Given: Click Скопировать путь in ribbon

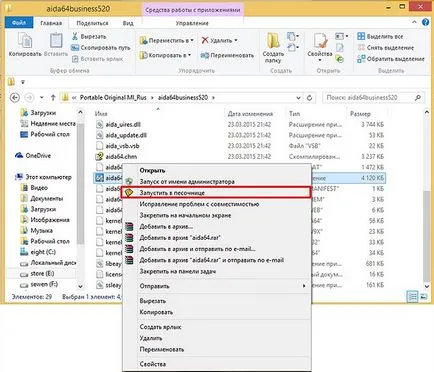Looking at the screenshot, I should click(x=101, y=48).
